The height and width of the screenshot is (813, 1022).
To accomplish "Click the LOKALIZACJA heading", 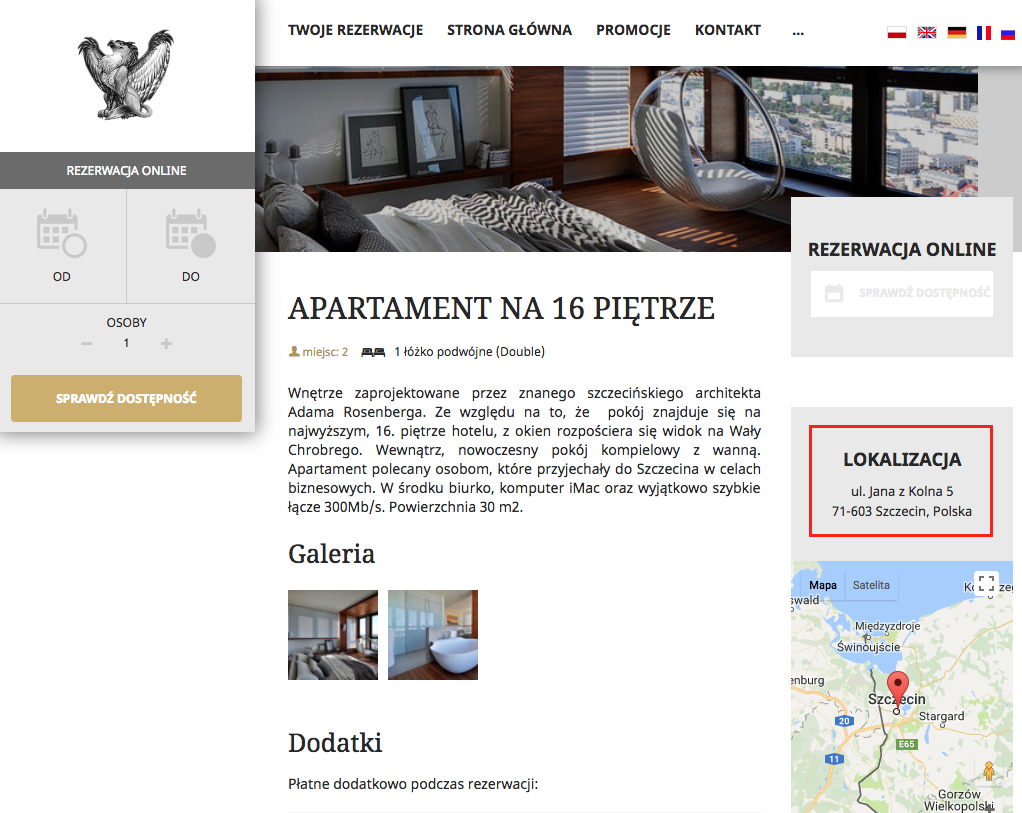I will coord(902,460).
